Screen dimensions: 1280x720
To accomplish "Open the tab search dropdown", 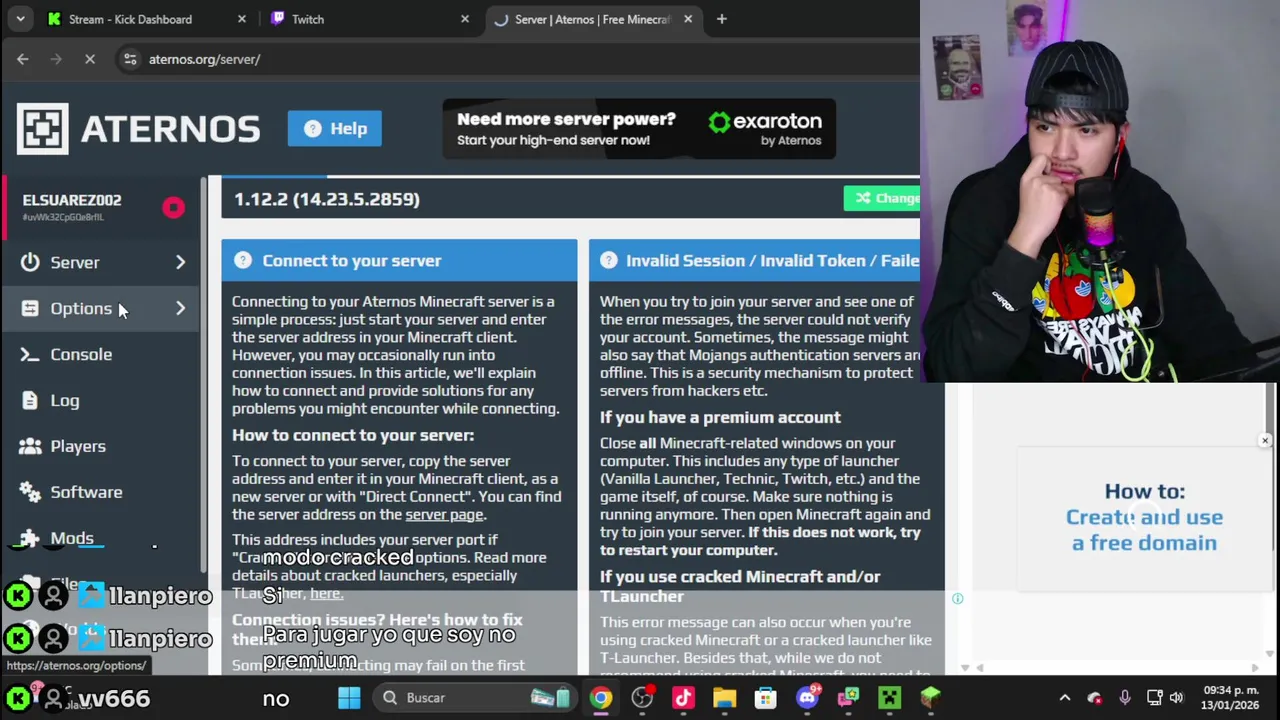I will 20,19.
